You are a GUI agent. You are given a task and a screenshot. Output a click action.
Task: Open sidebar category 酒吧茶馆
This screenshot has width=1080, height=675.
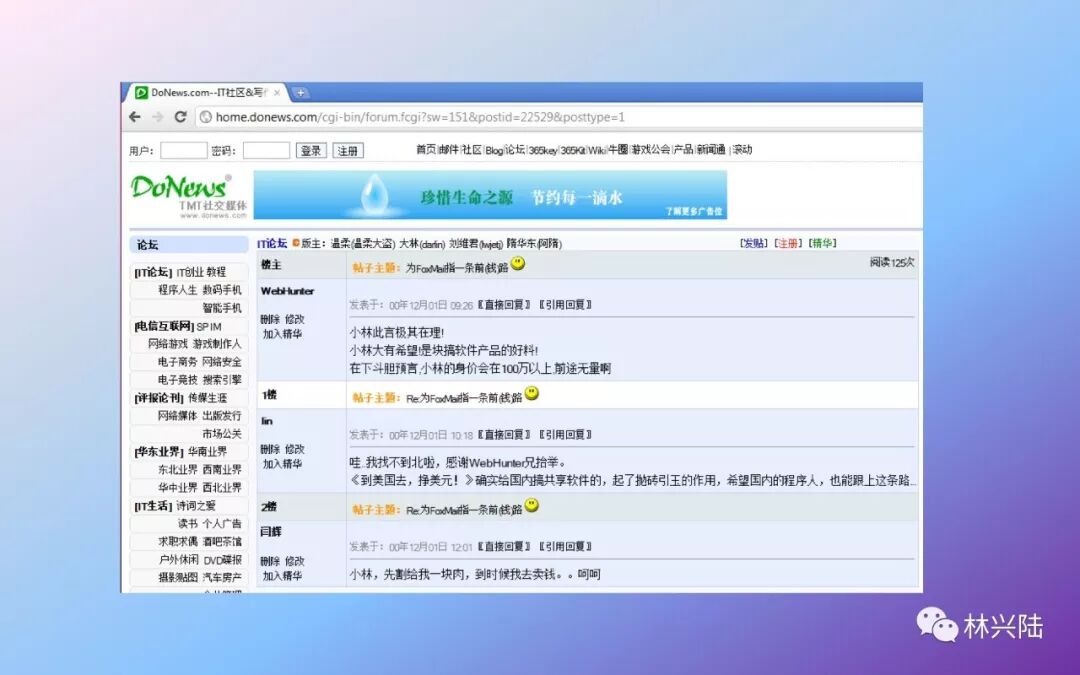(222, 541)
